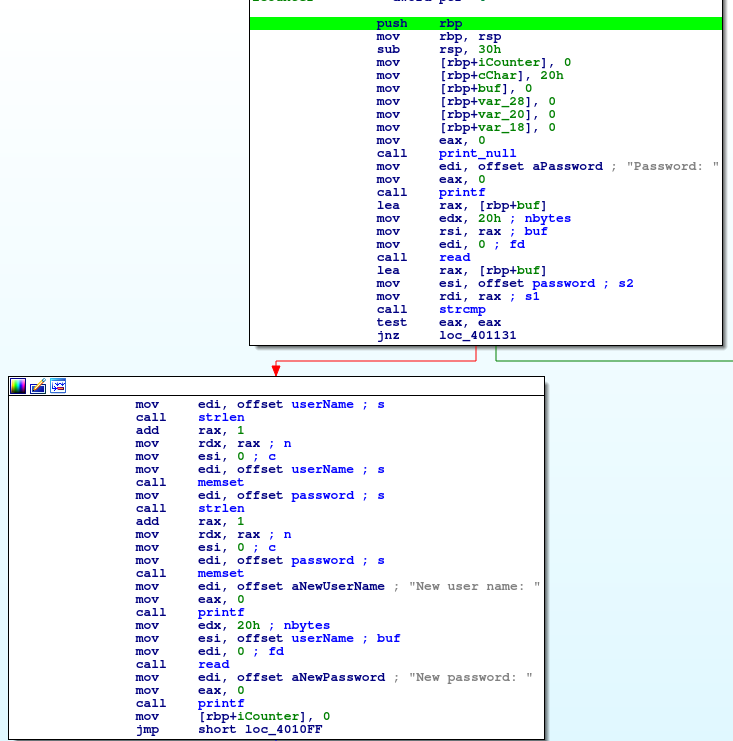Follow the strcmp call target

pyautogui.click(x=462, y=310)
